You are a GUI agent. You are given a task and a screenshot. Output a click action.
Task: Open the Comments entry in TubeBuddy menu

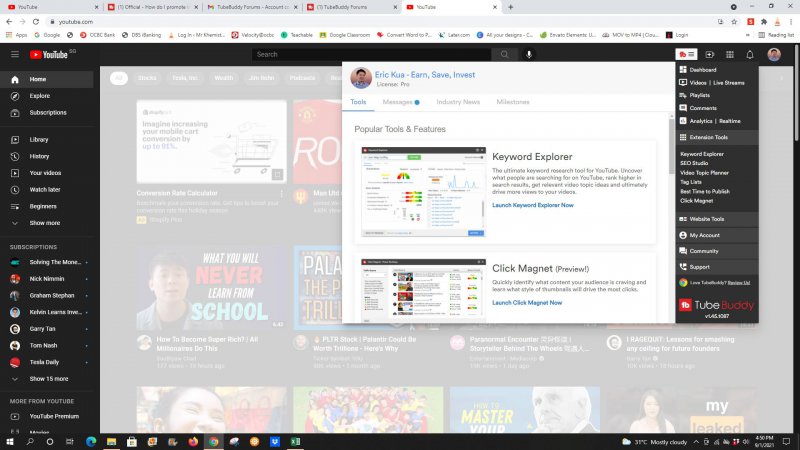[x=702, y=108]
